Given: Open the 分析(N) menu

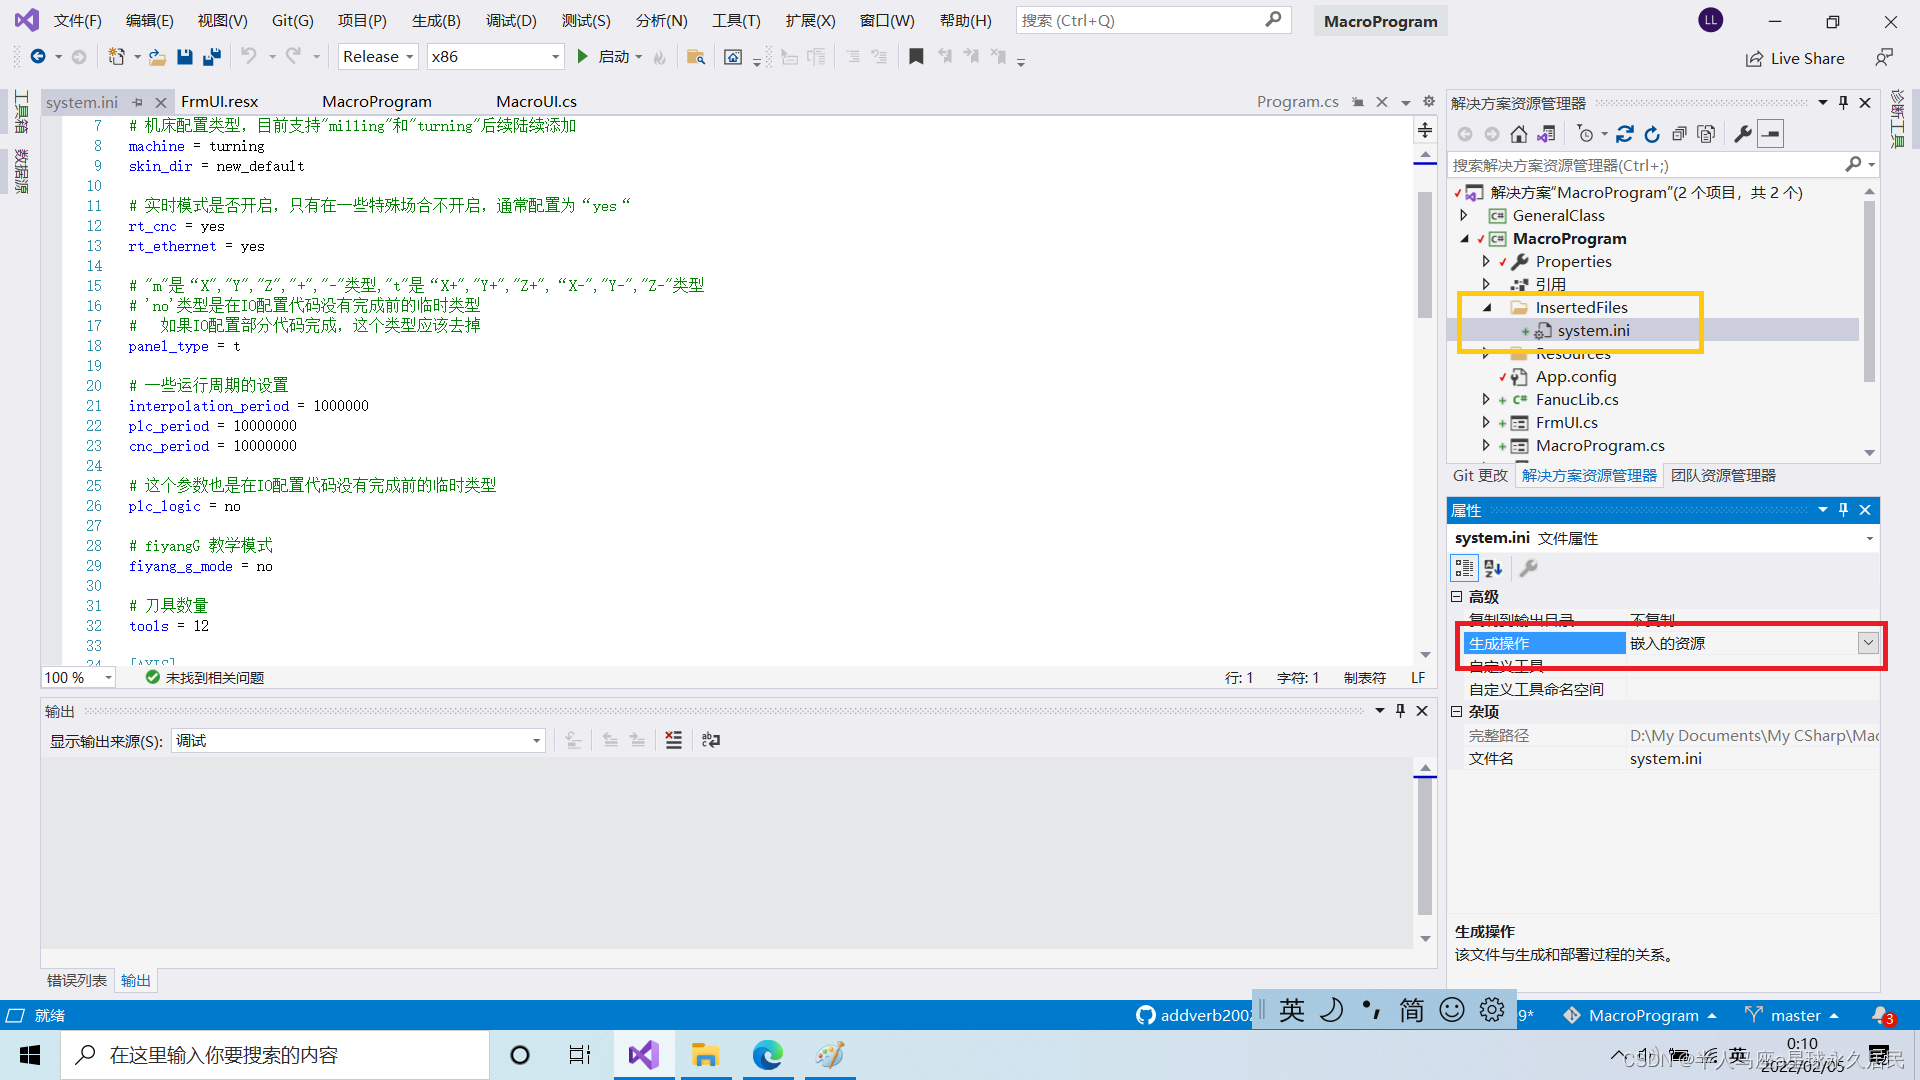Looking at the screenshot, I should tap(662, 20).
